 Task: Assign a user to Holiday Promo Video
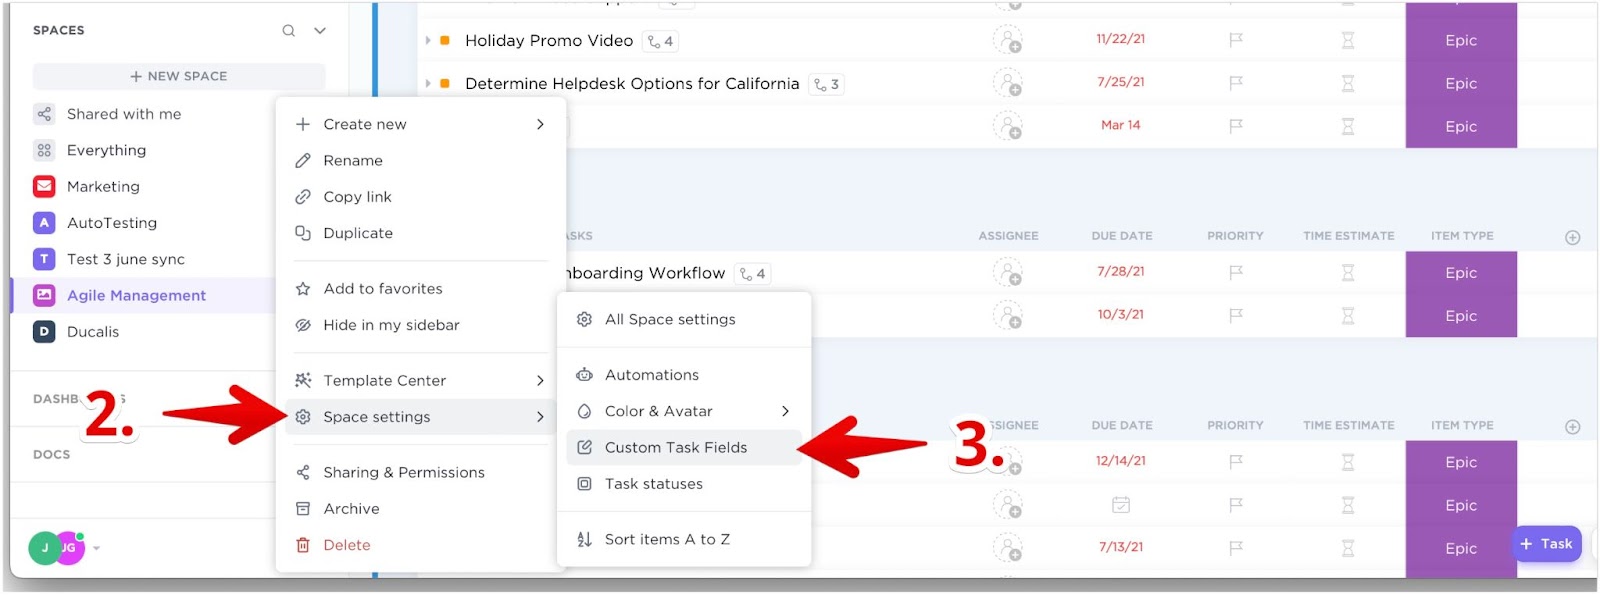1008,40
